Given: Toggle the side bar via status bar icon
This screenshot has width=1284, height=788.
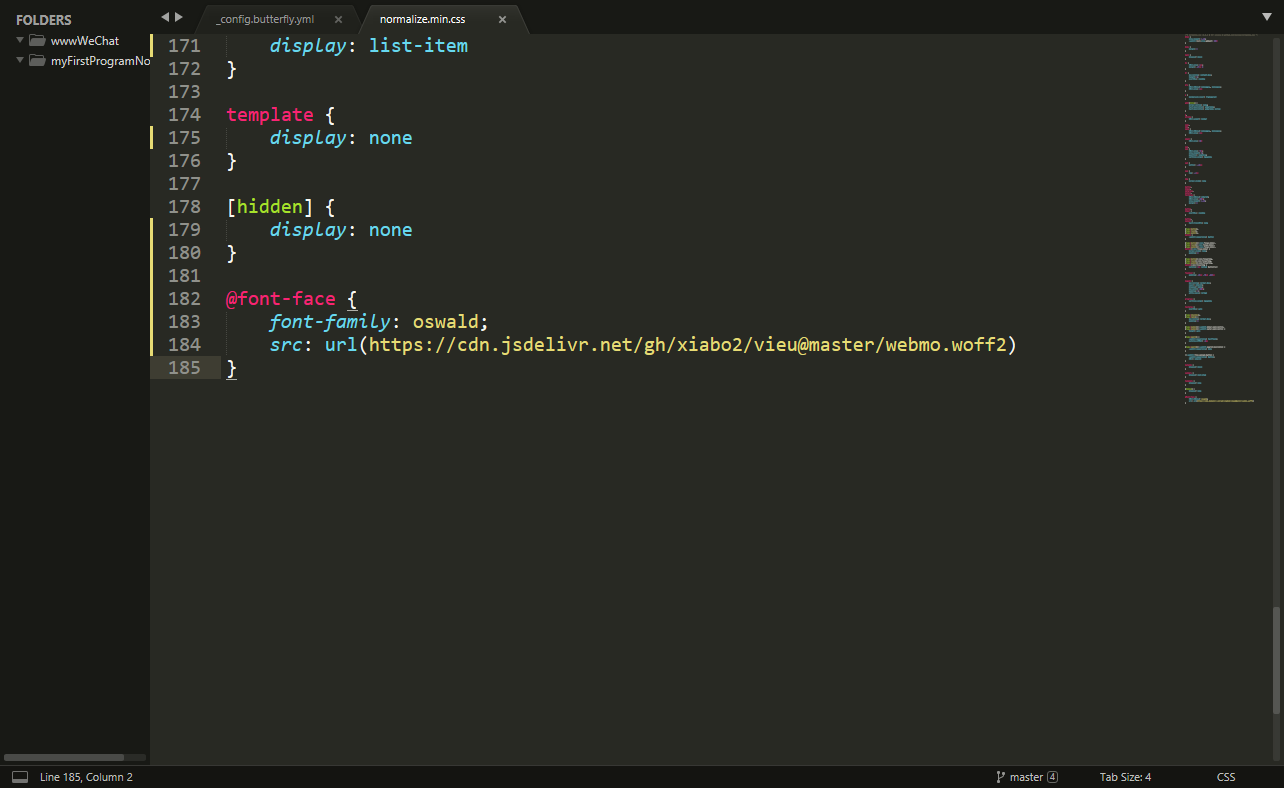Looking at the screenshot, I should [20, 777].
